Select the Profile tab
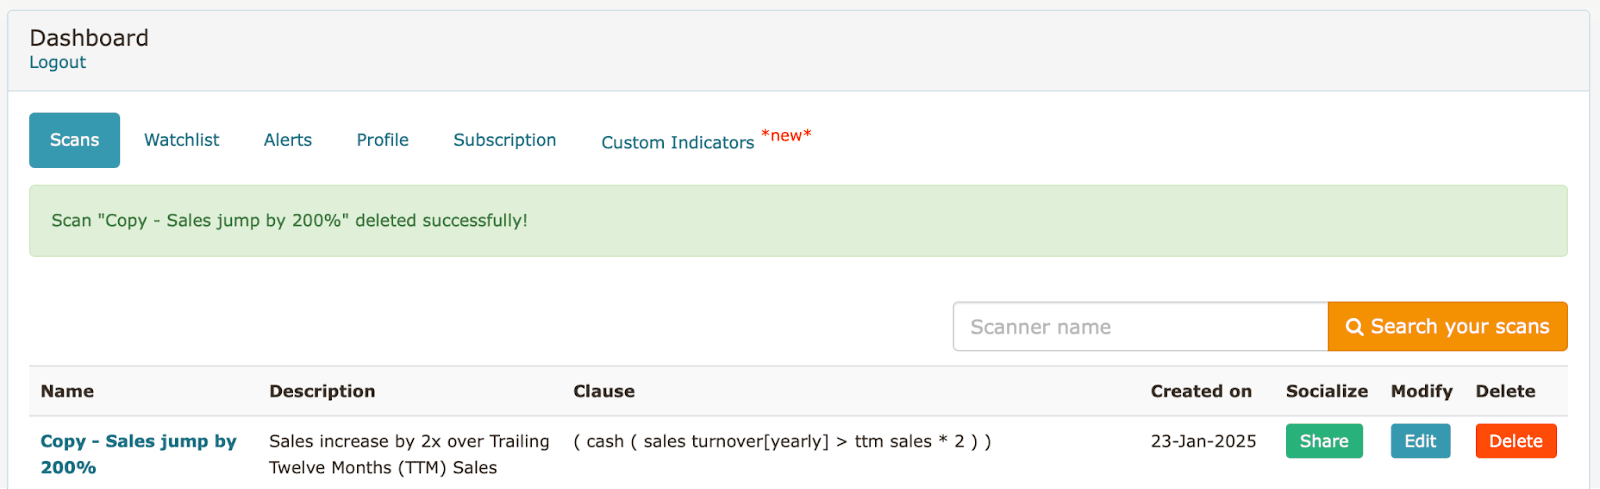Image resolution: width=1600 pixels, height=489 pixels. 382,140
